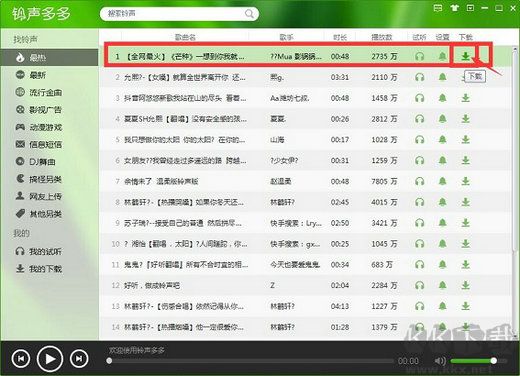Select 信息短信 in sidebar
The image size is (520, 376).
pos(49,144)
